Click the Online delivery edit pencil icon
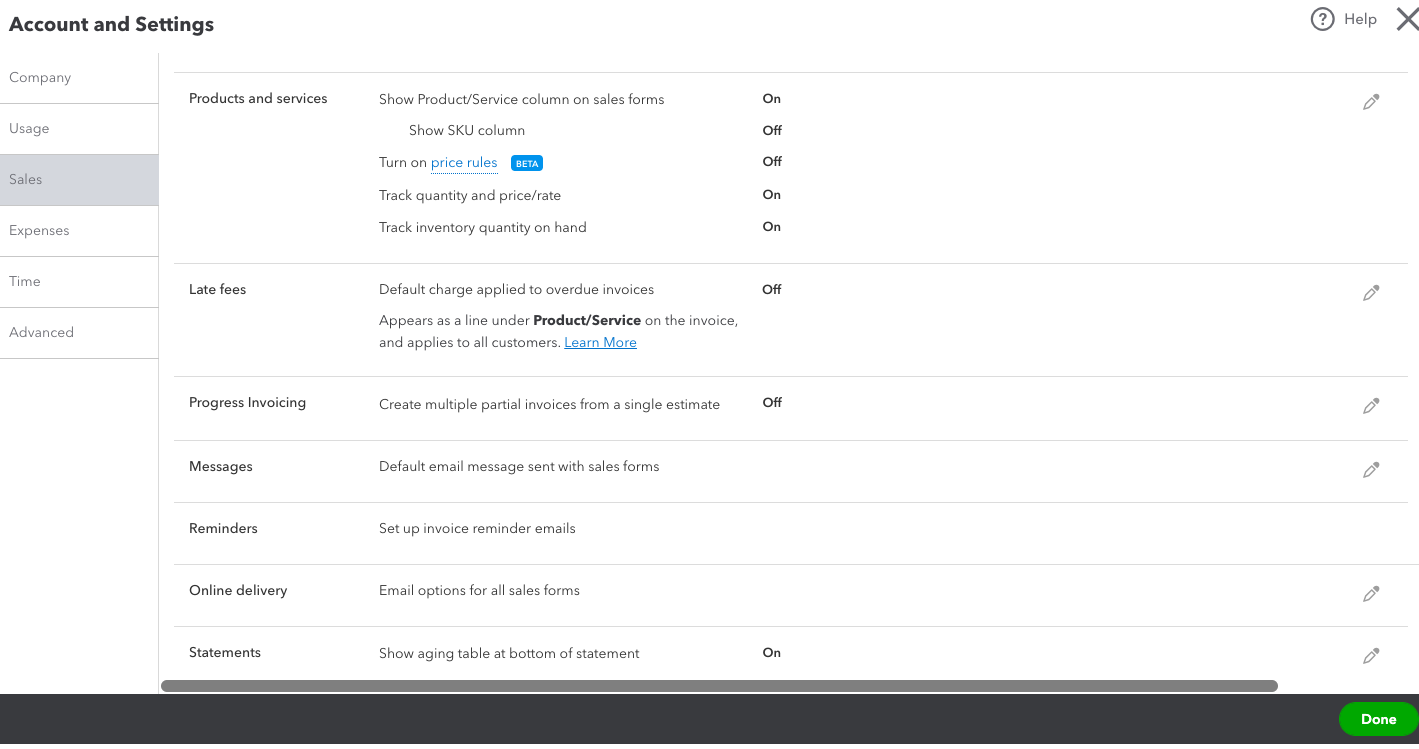The height and width of the screenshot is (749, 1419). (x=1371, y=594)
